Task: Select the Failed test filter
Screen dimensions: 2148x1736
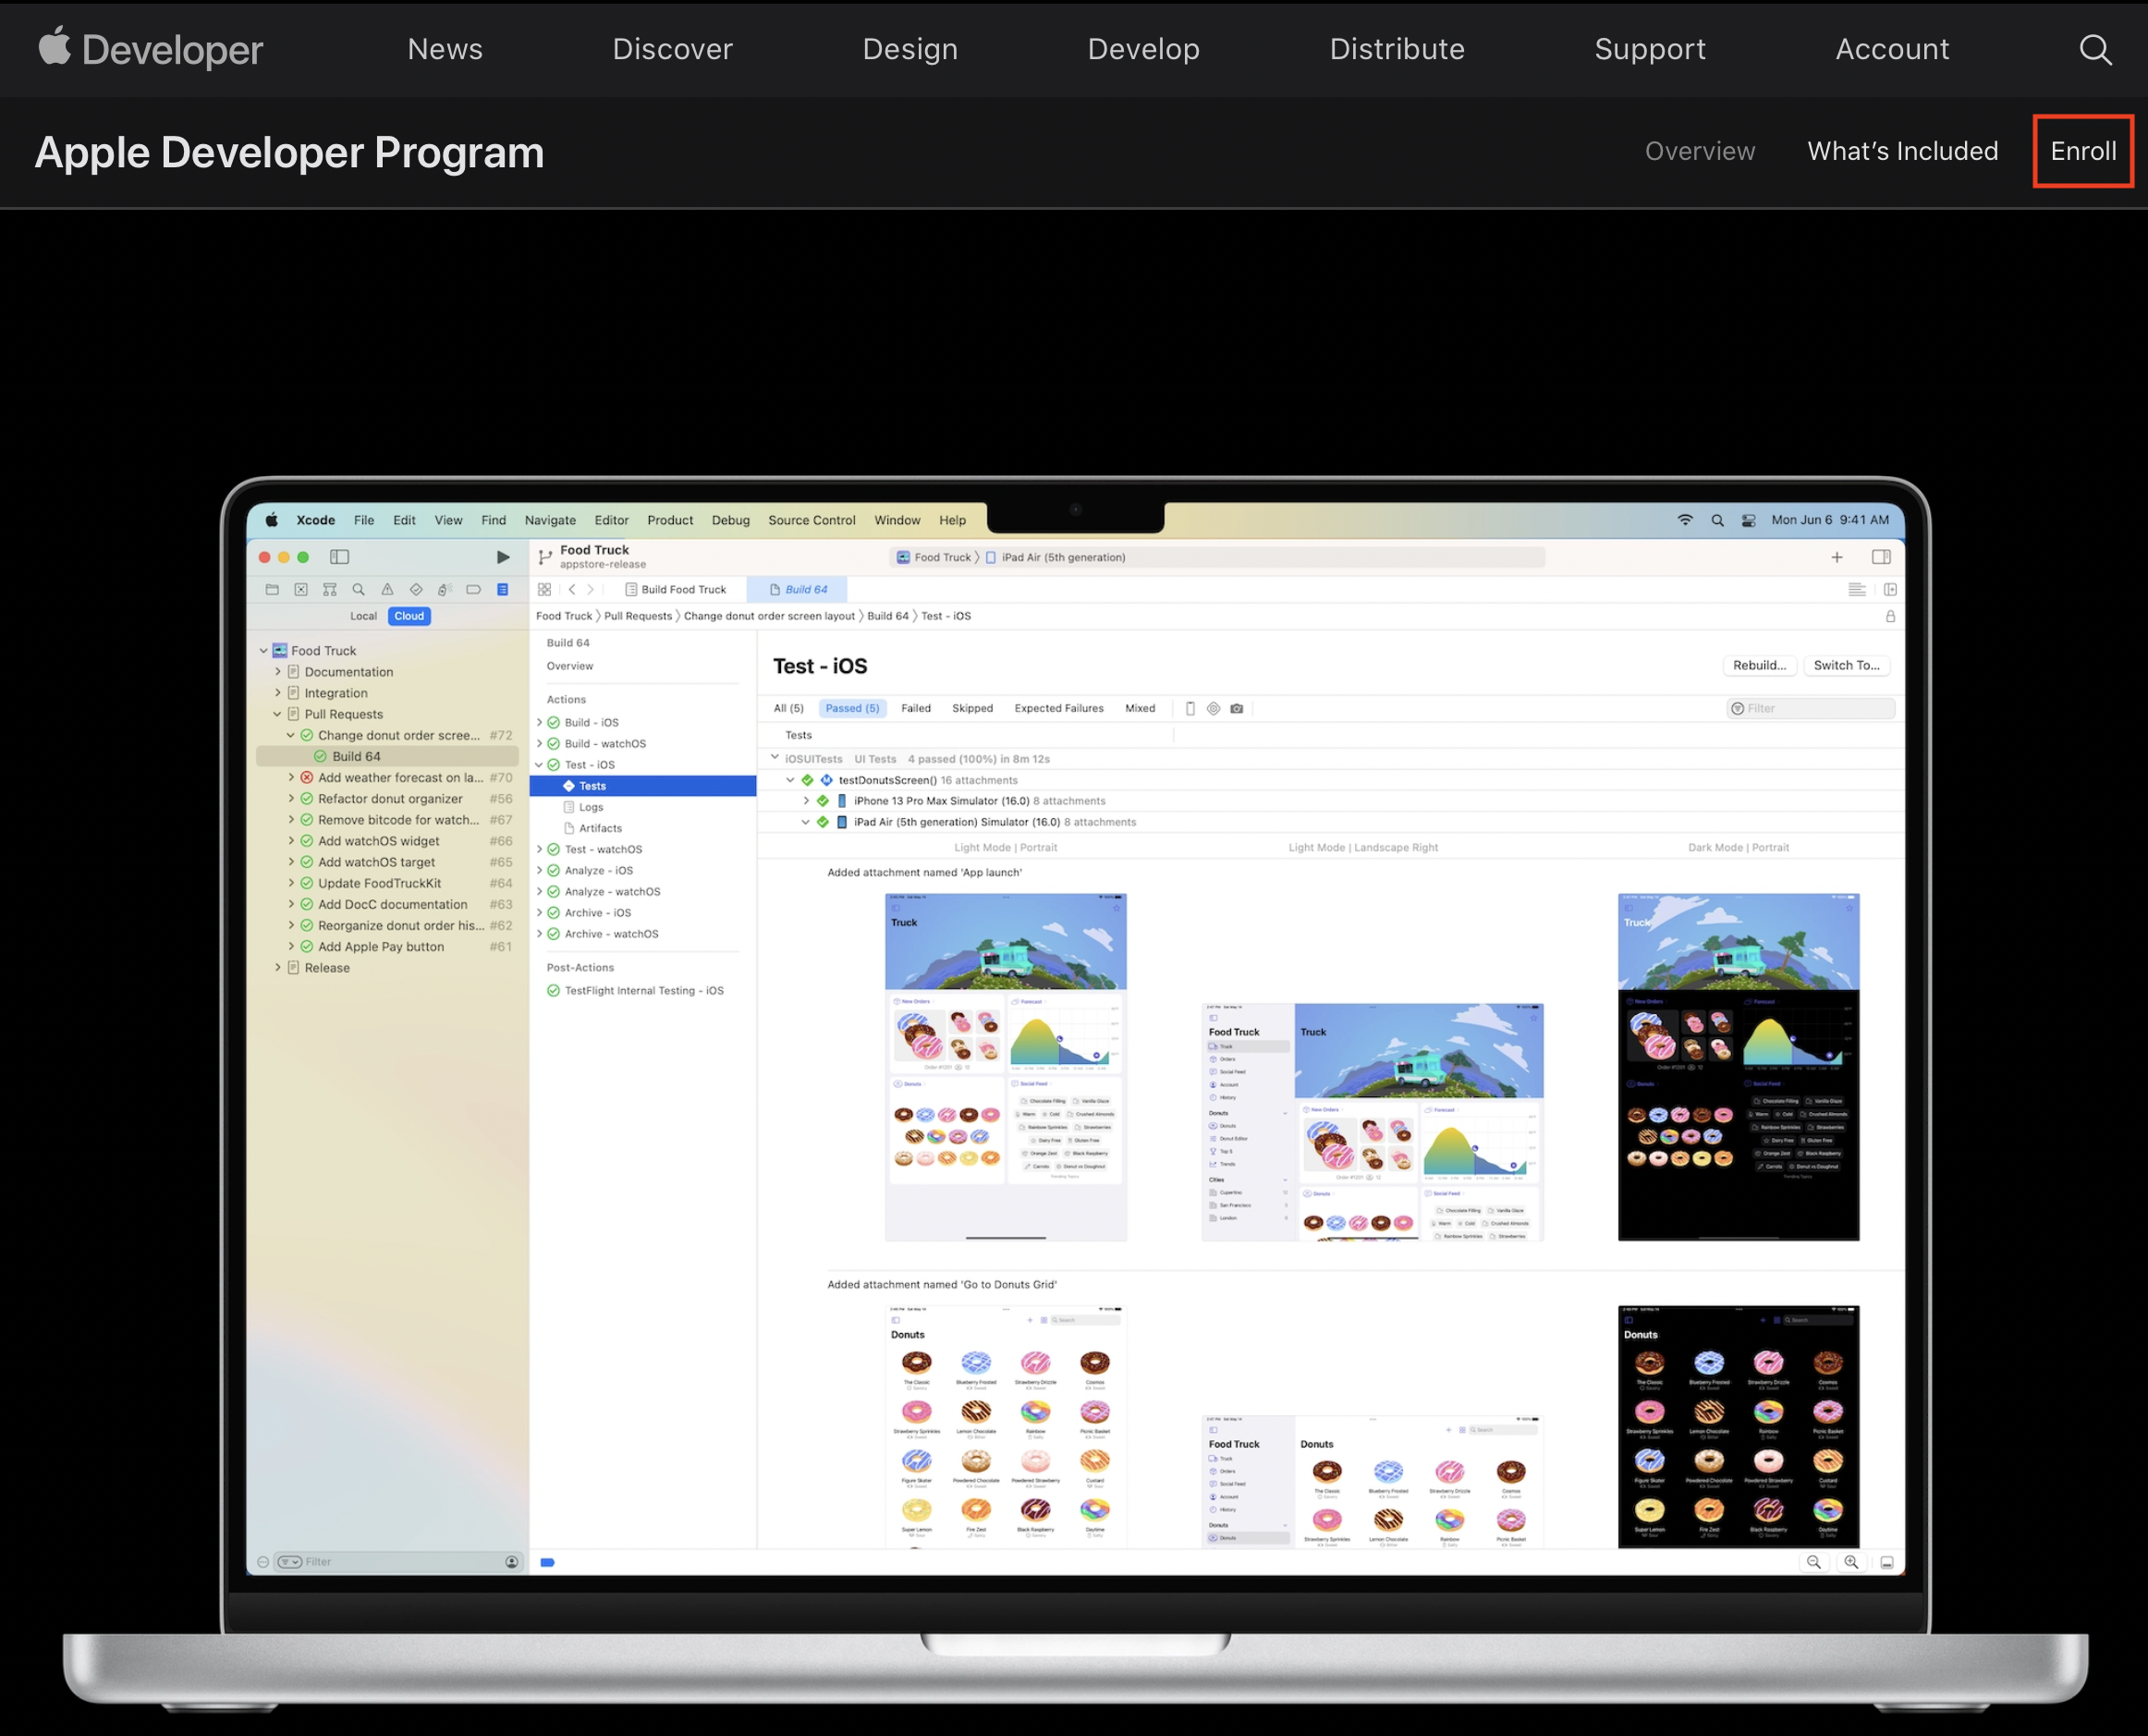Action: pos(915,708)
